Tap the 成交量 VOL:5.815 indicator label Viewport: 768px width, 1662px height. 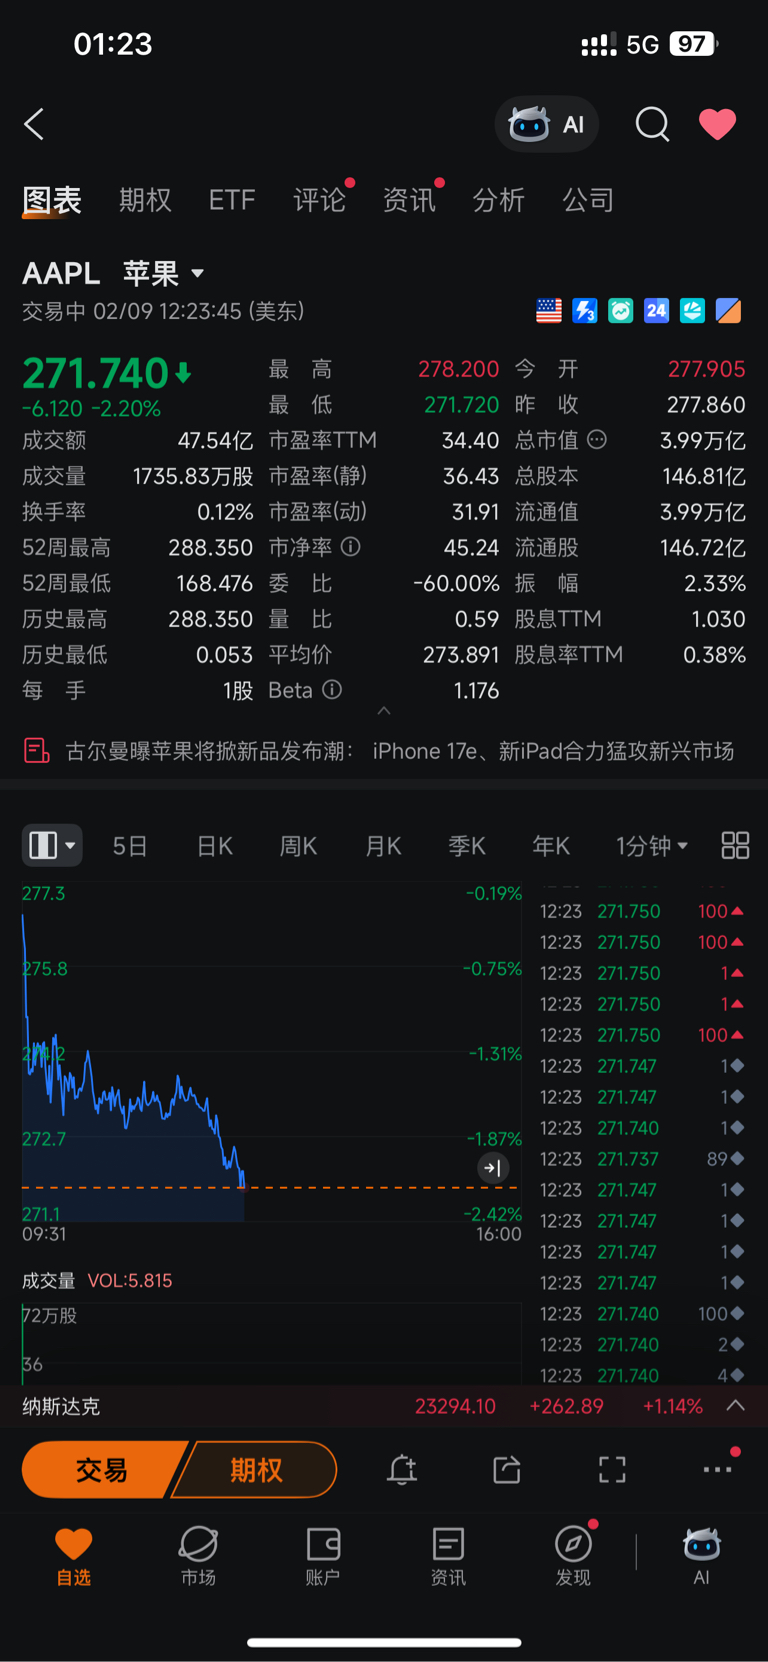click(x=97, y=1281)
